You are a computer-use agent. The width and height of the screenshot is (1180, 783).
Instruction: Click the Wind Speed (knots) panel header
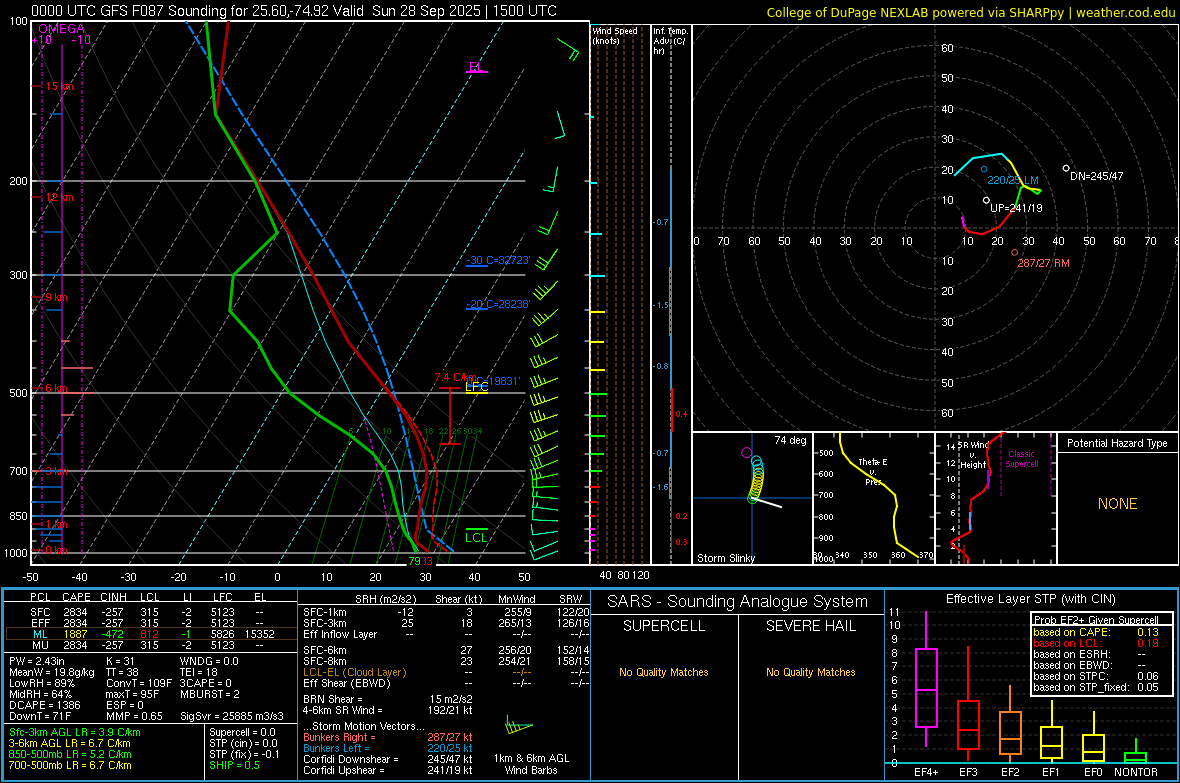point(615,35)
